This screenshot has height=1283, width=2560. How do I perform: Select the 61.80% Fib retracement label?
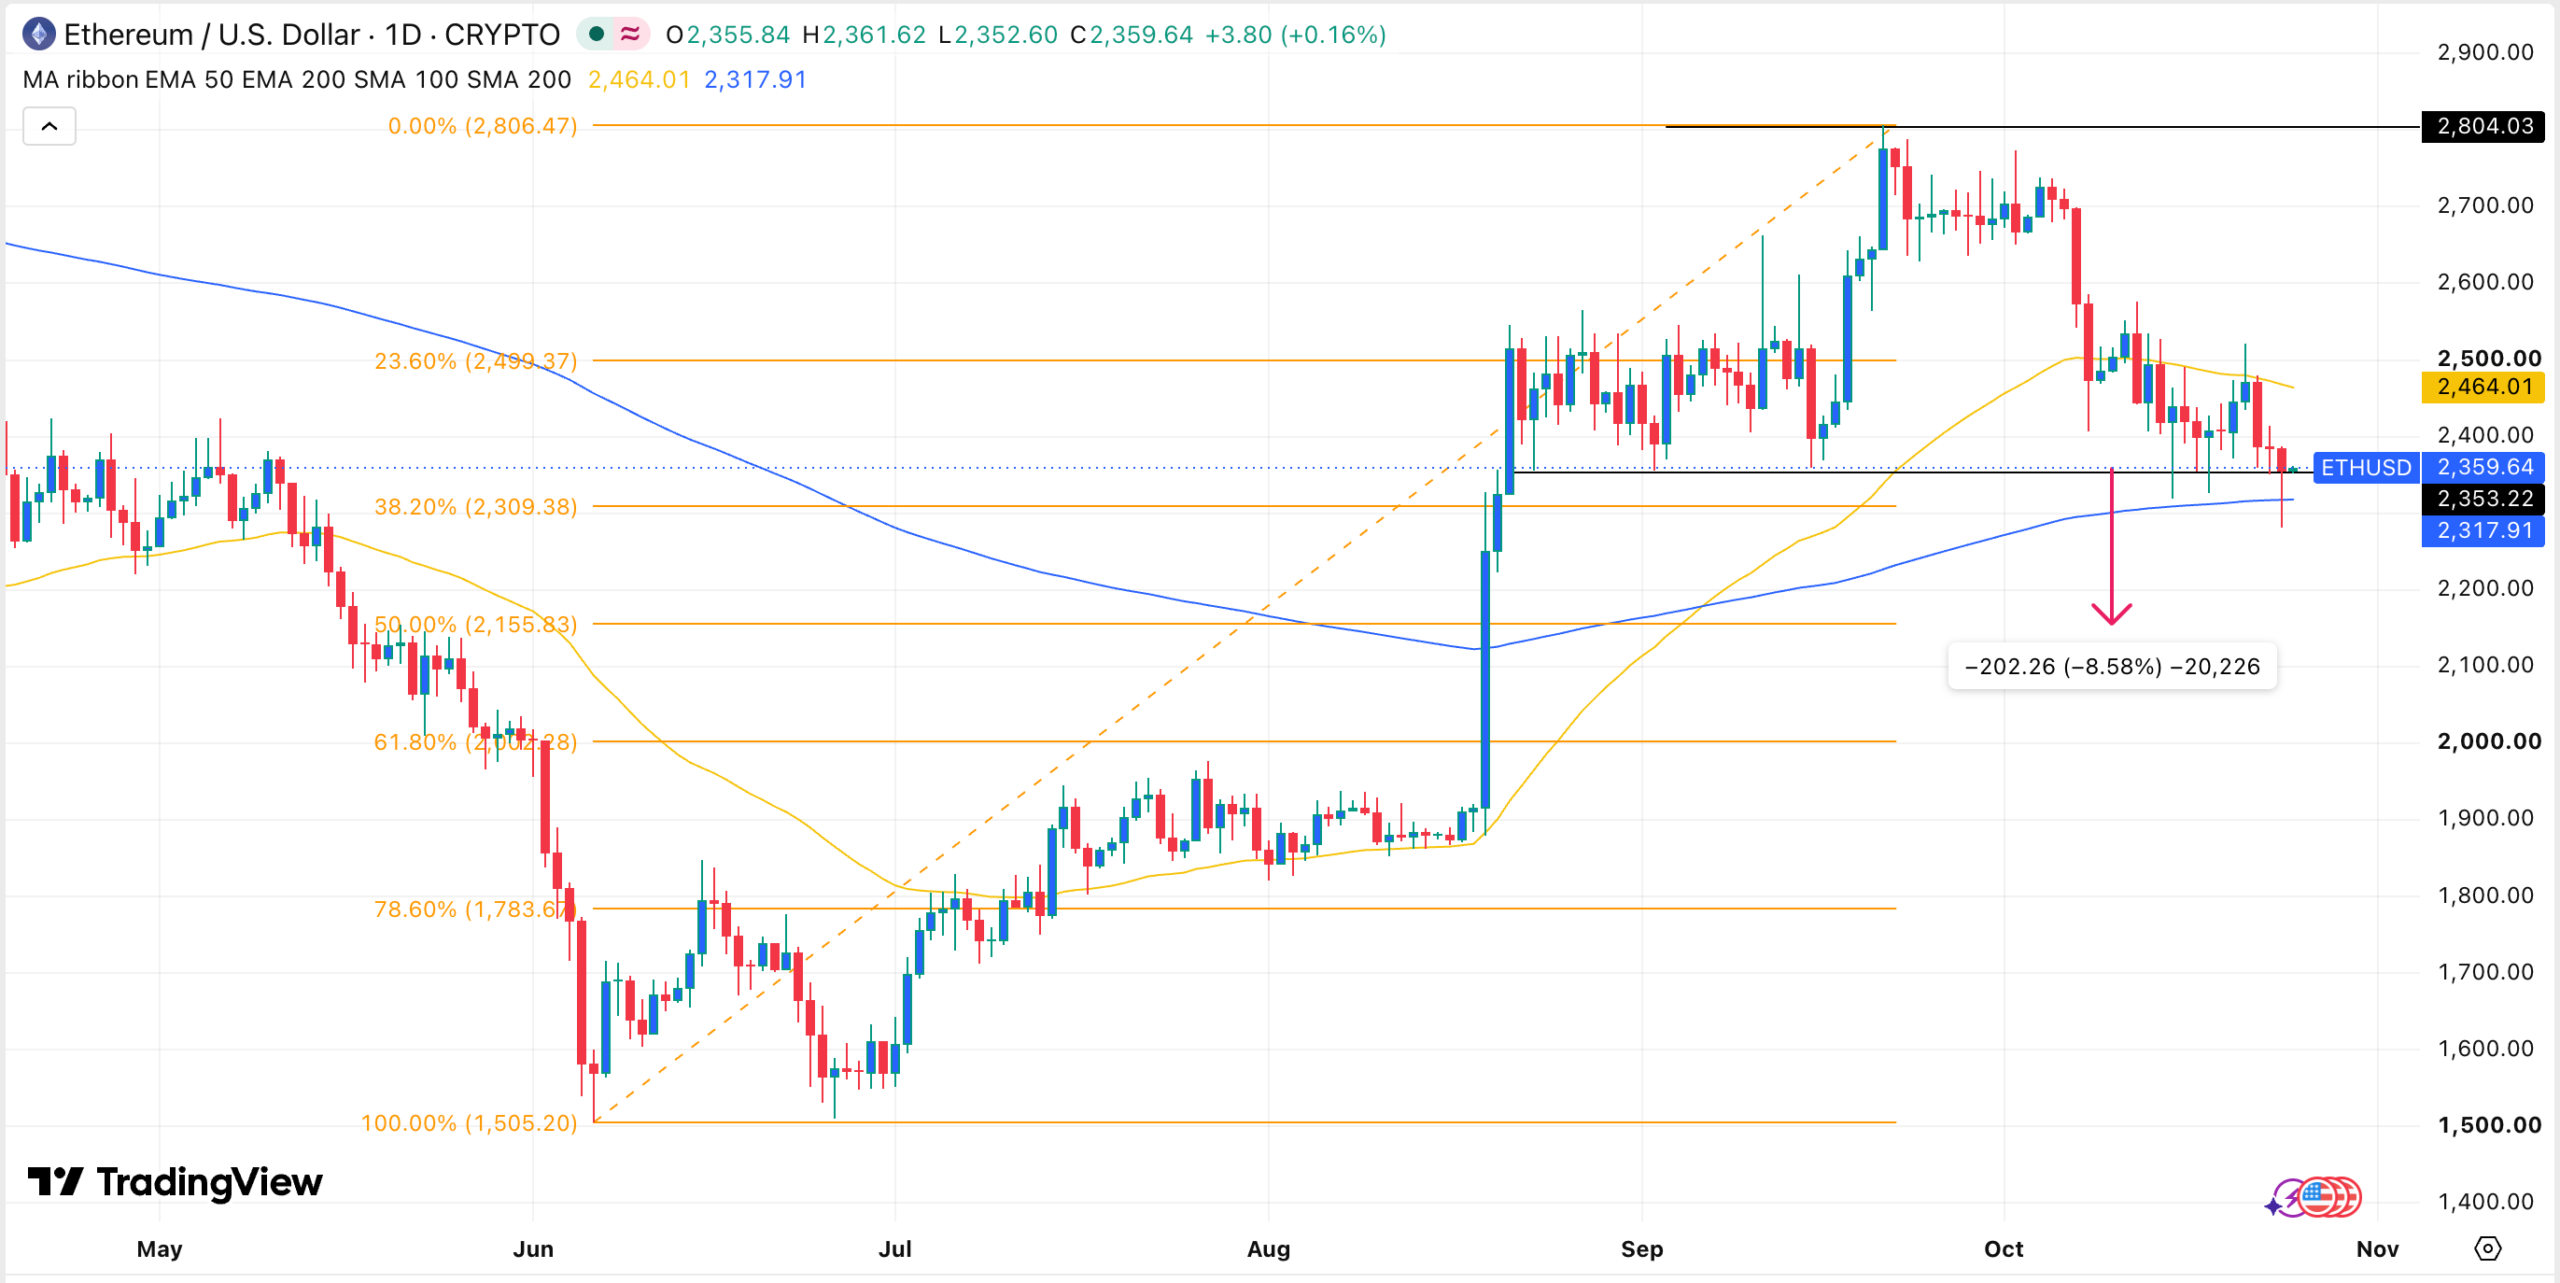(475, 742)
